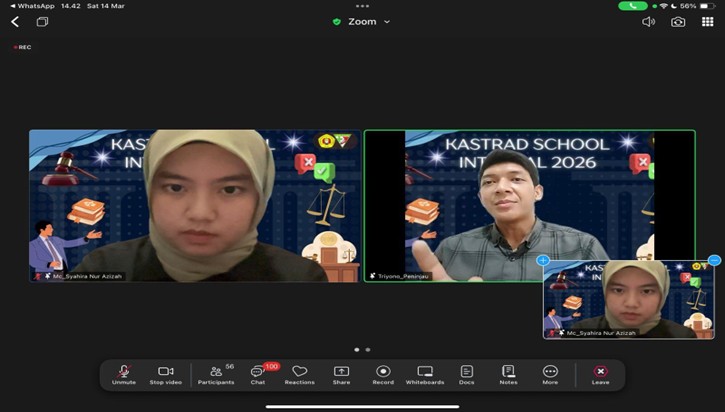The image size is (725, 412).
Task: Open Whiteboards from the toolbar
Action: (x=425, y=373)
